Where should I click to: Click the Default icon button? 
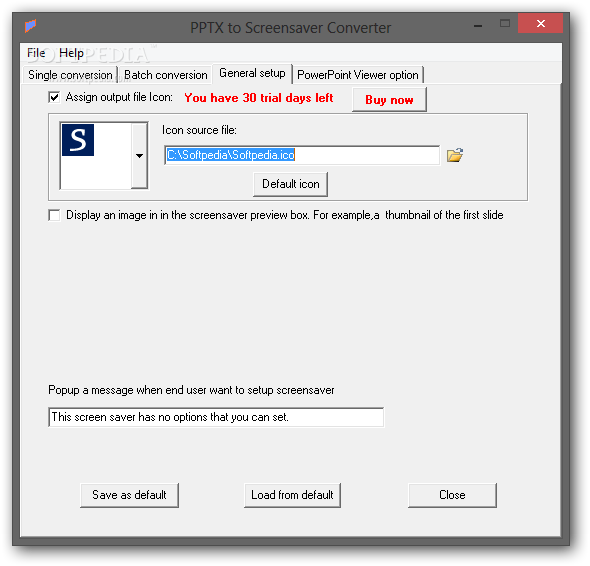click(290, 184)
